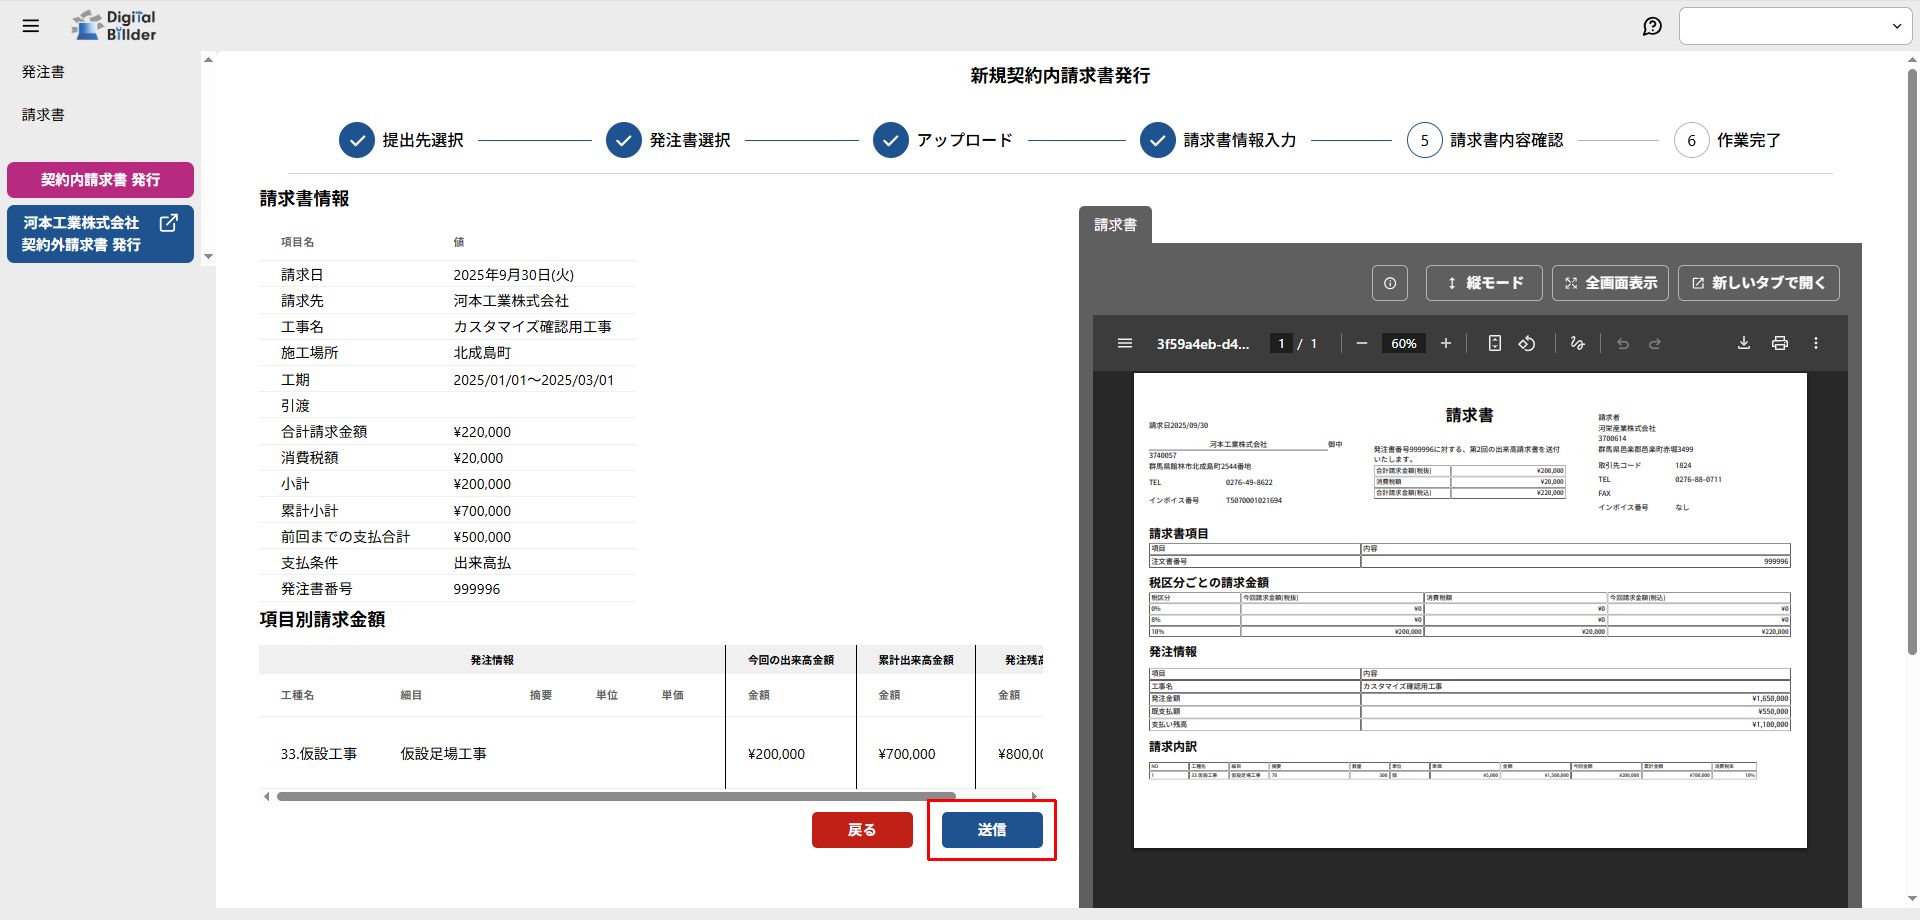Open 請求書 in the left sidebar
The width and height of the screenshot is (1920, 920).
[x=43, y=115]
